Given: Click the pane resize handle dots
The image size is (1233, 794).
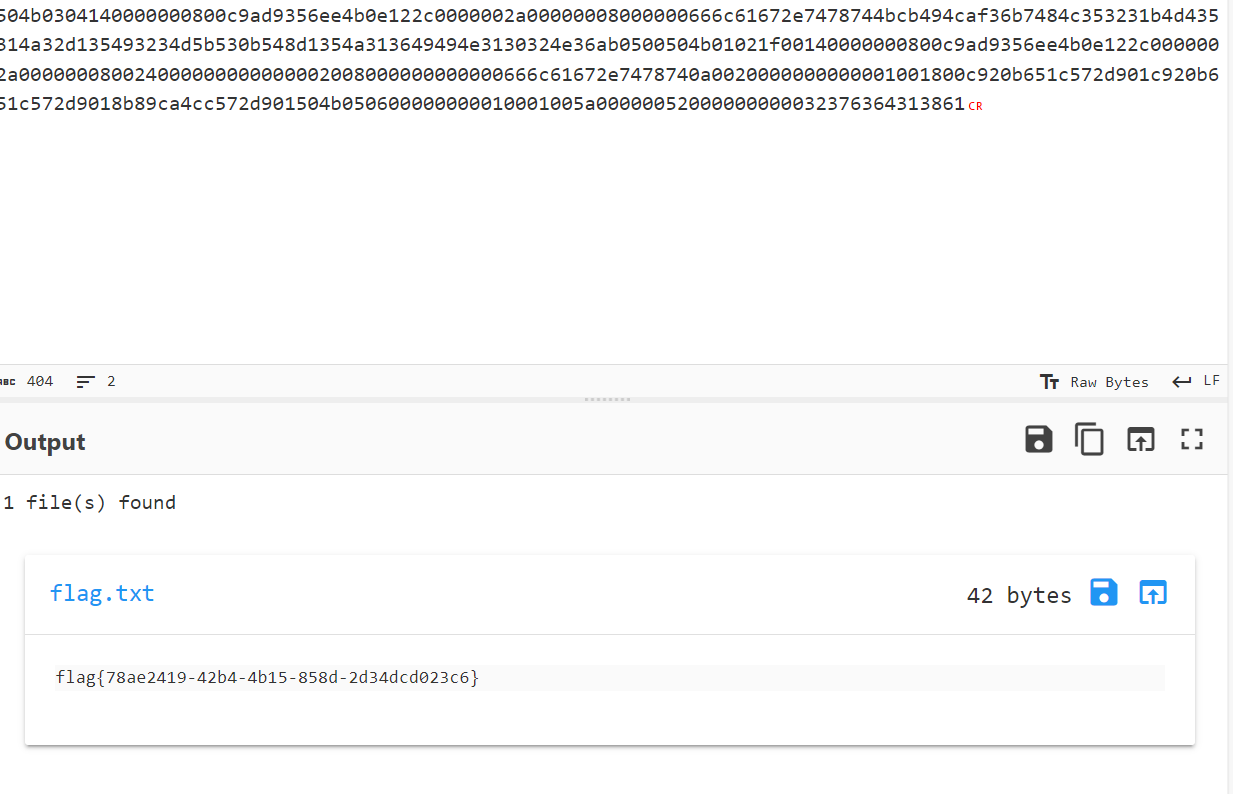Looking at the screenshot, I should [607, 399].
